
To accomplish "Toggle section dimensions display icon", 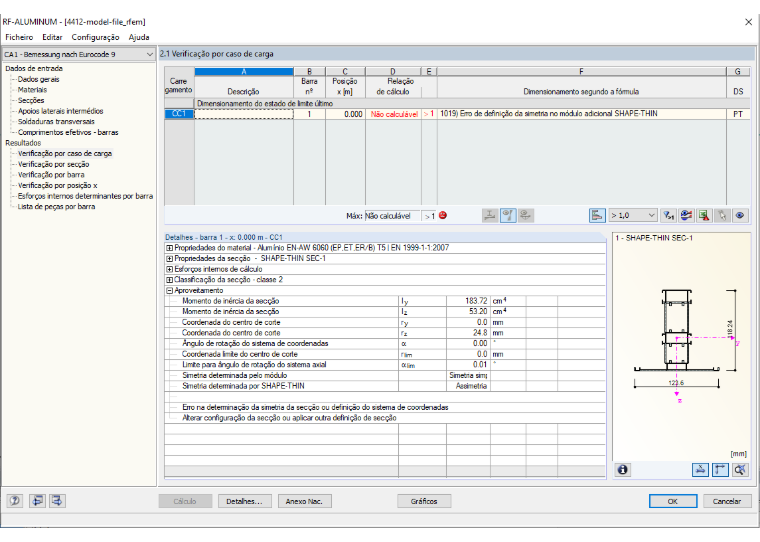I will (700, 469).
